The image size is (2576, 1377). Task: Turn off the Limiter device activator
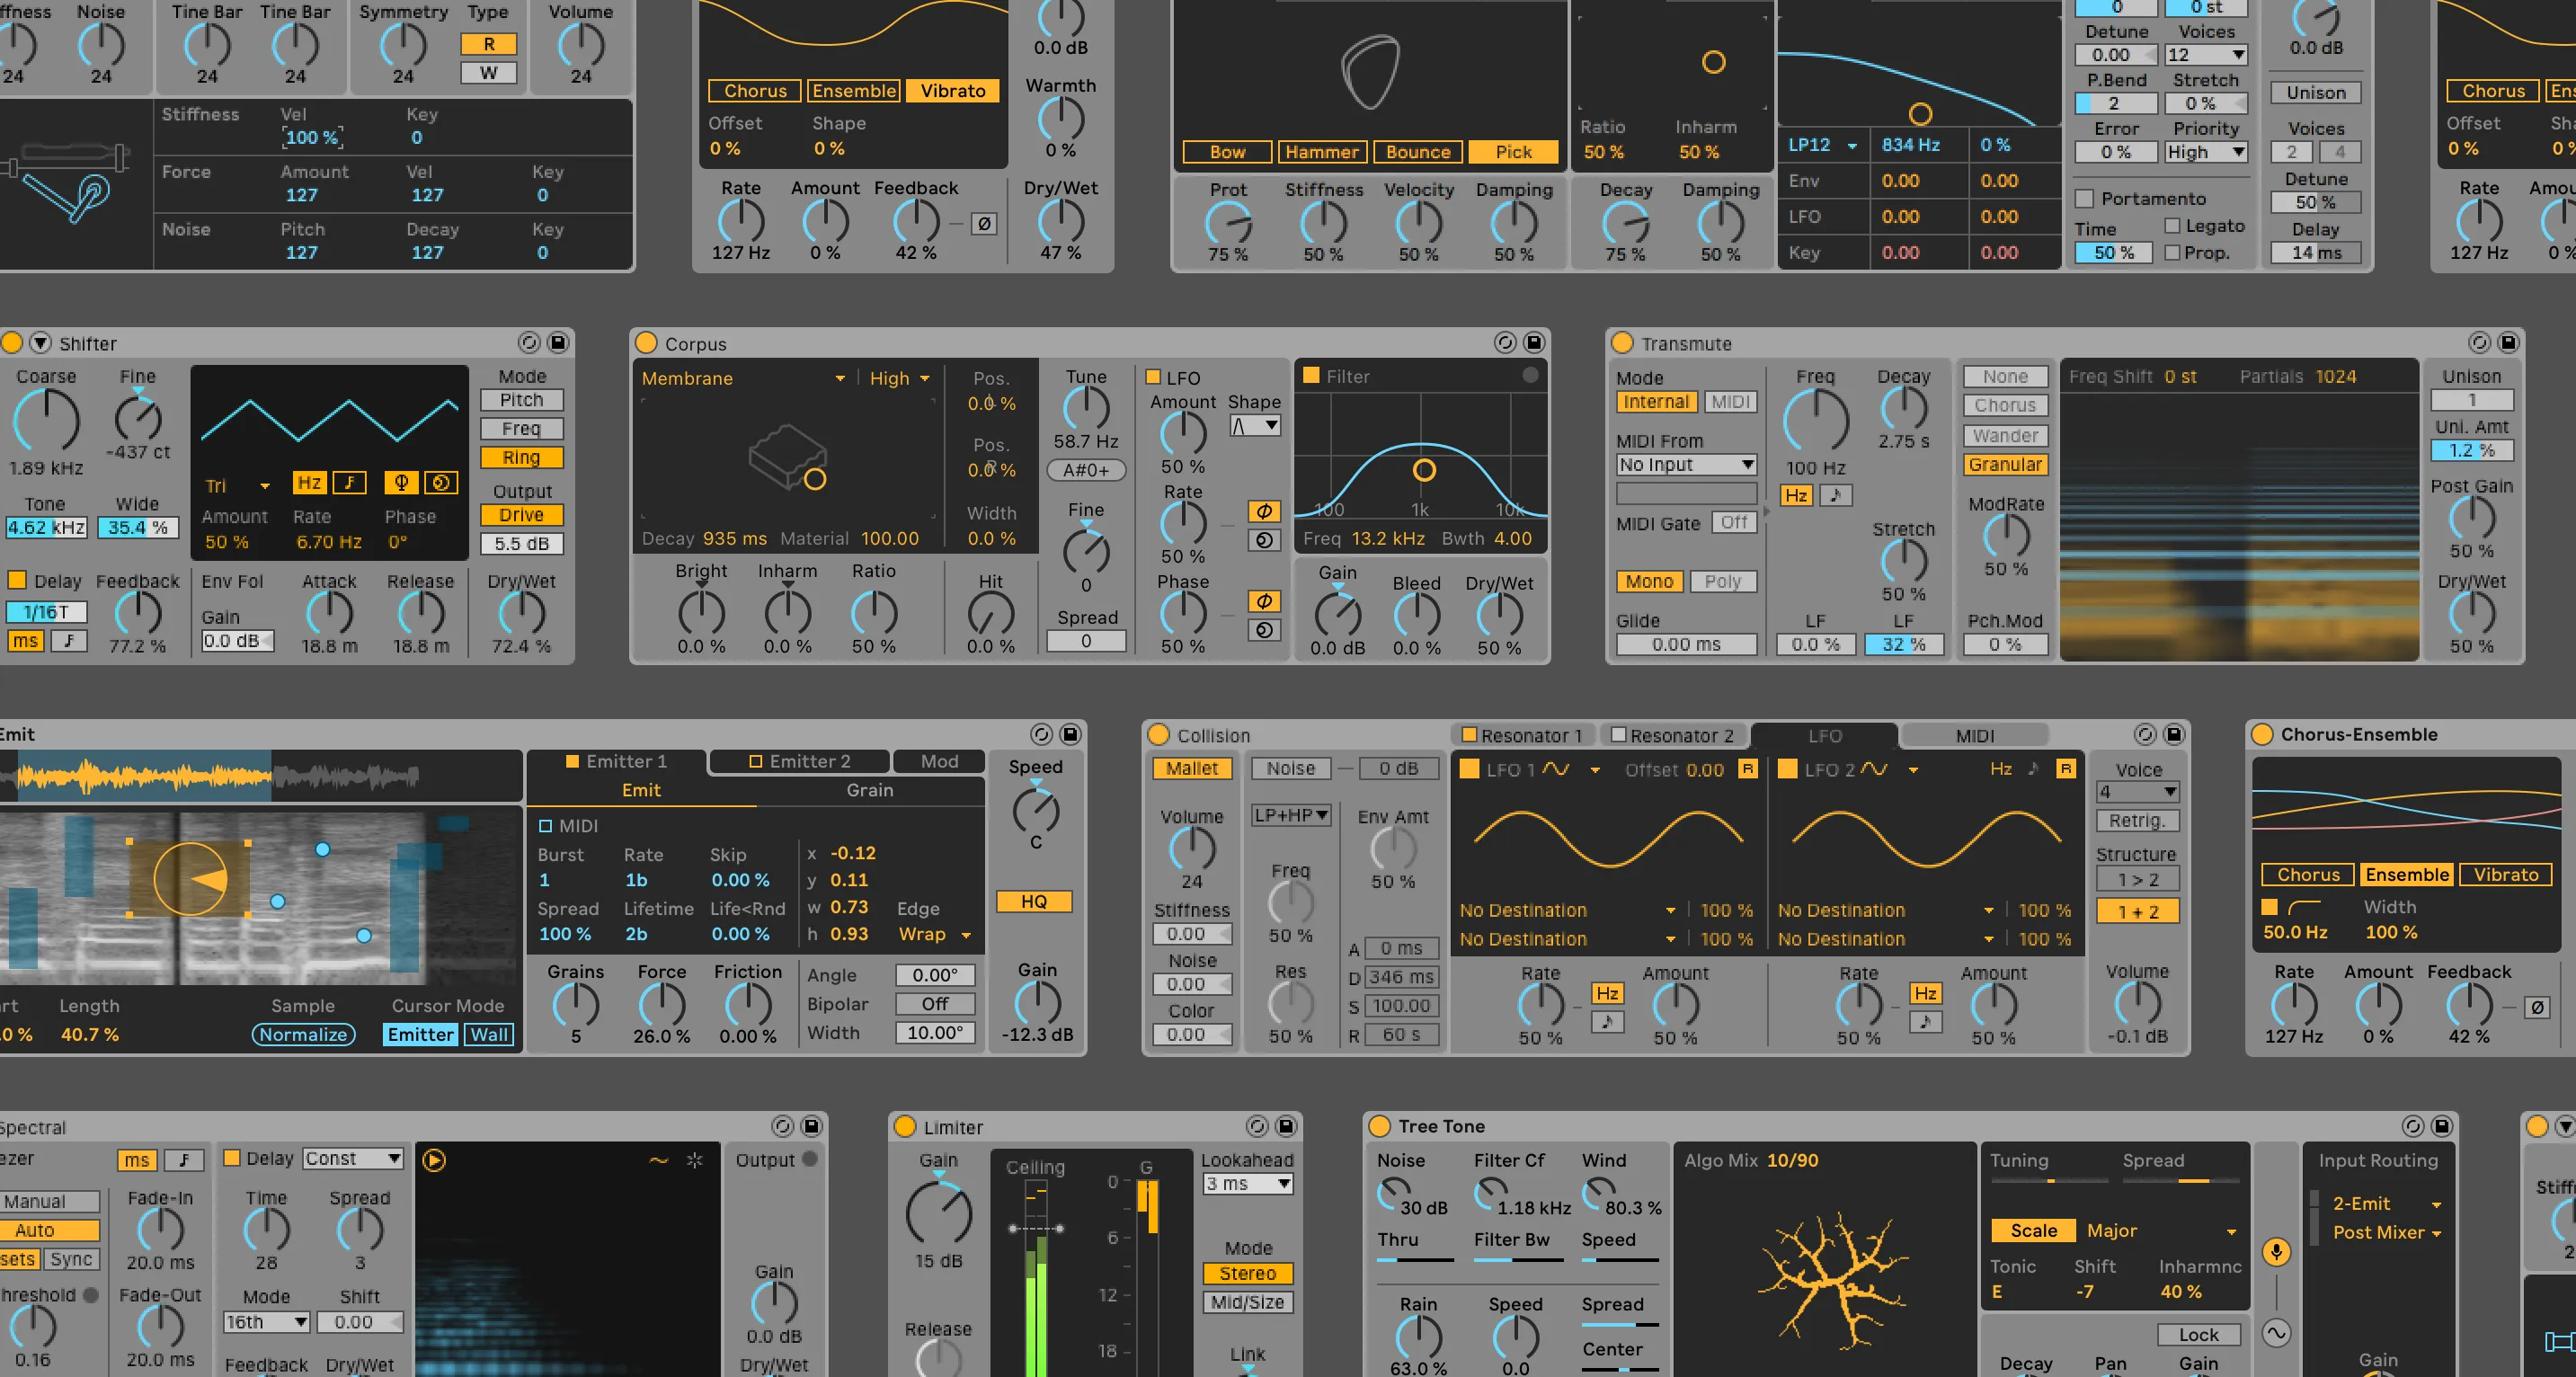click(905, 1127)
